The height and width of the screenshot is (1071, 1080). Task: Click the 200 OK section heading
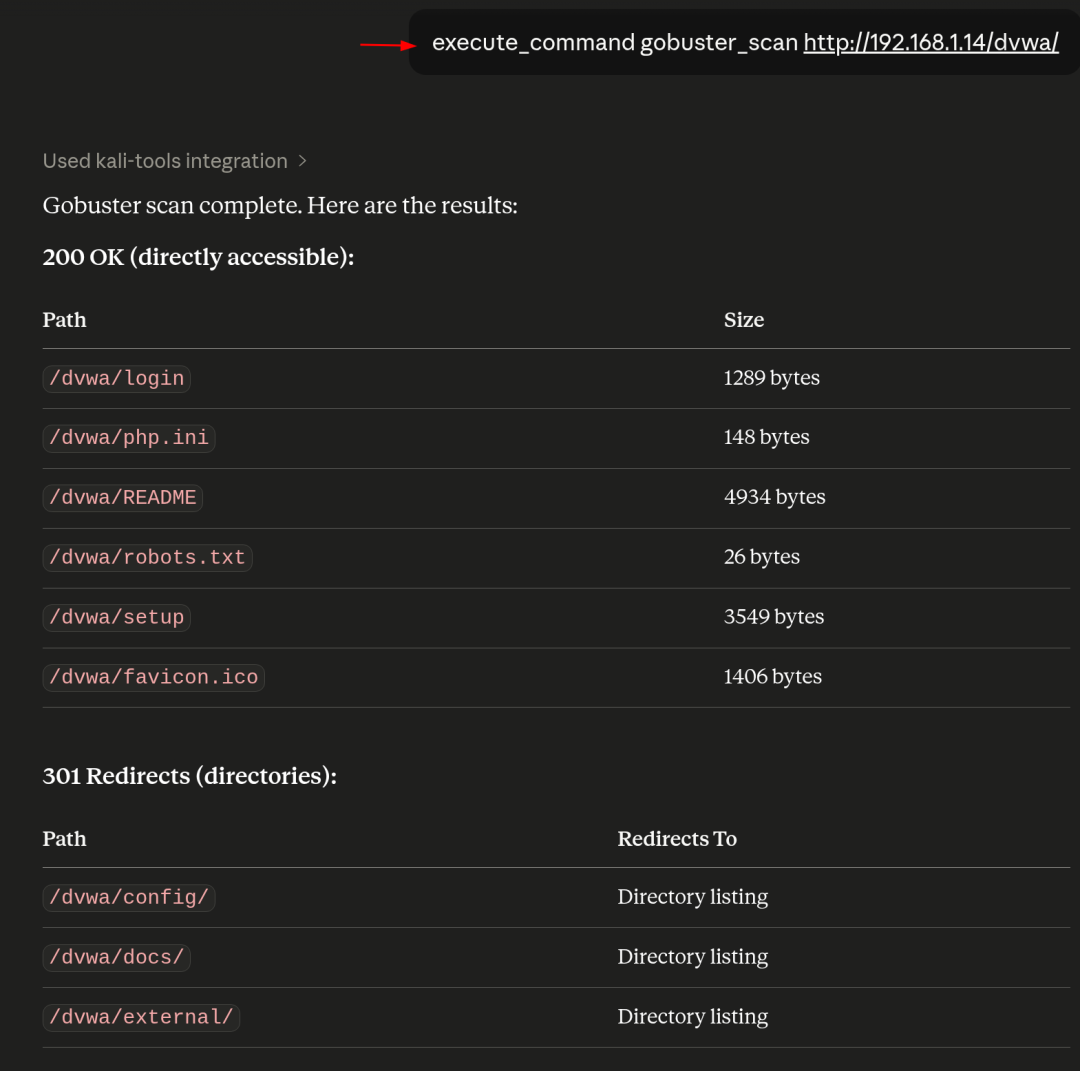[198, 258]
